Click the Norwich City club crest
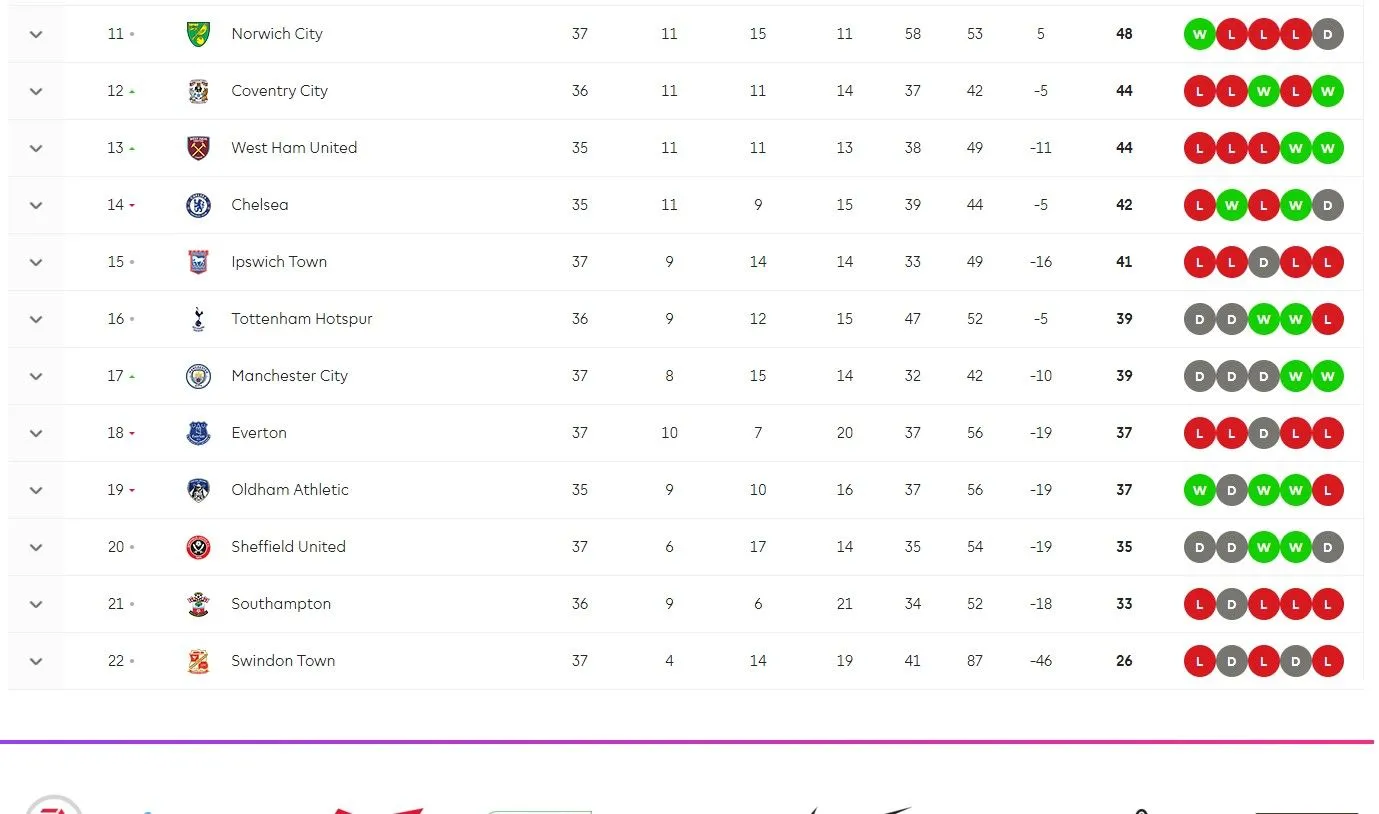This screenshot has width=1379, height=814. pyautogui.click(x=198, y=34)
